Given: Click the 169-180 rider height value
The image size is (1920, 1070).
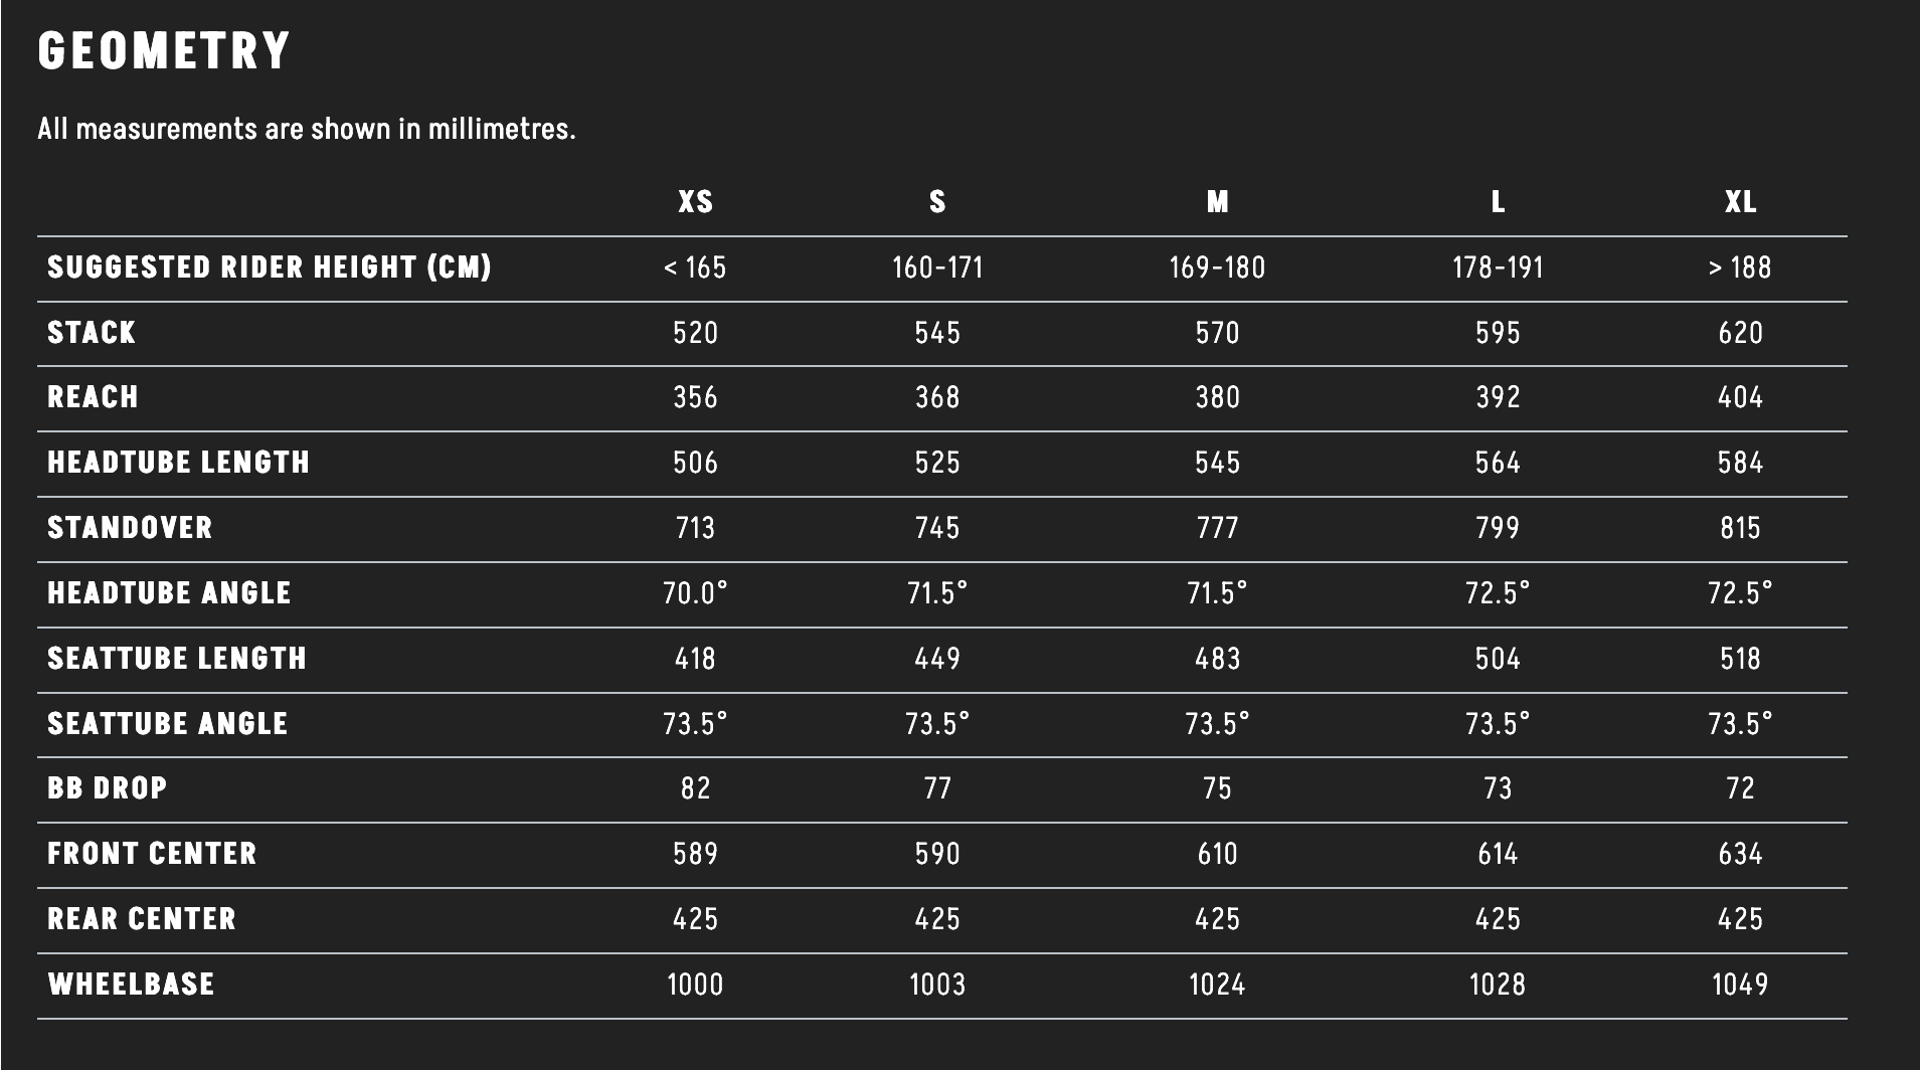Looking at the screenshot, I should click(1217, 268).
